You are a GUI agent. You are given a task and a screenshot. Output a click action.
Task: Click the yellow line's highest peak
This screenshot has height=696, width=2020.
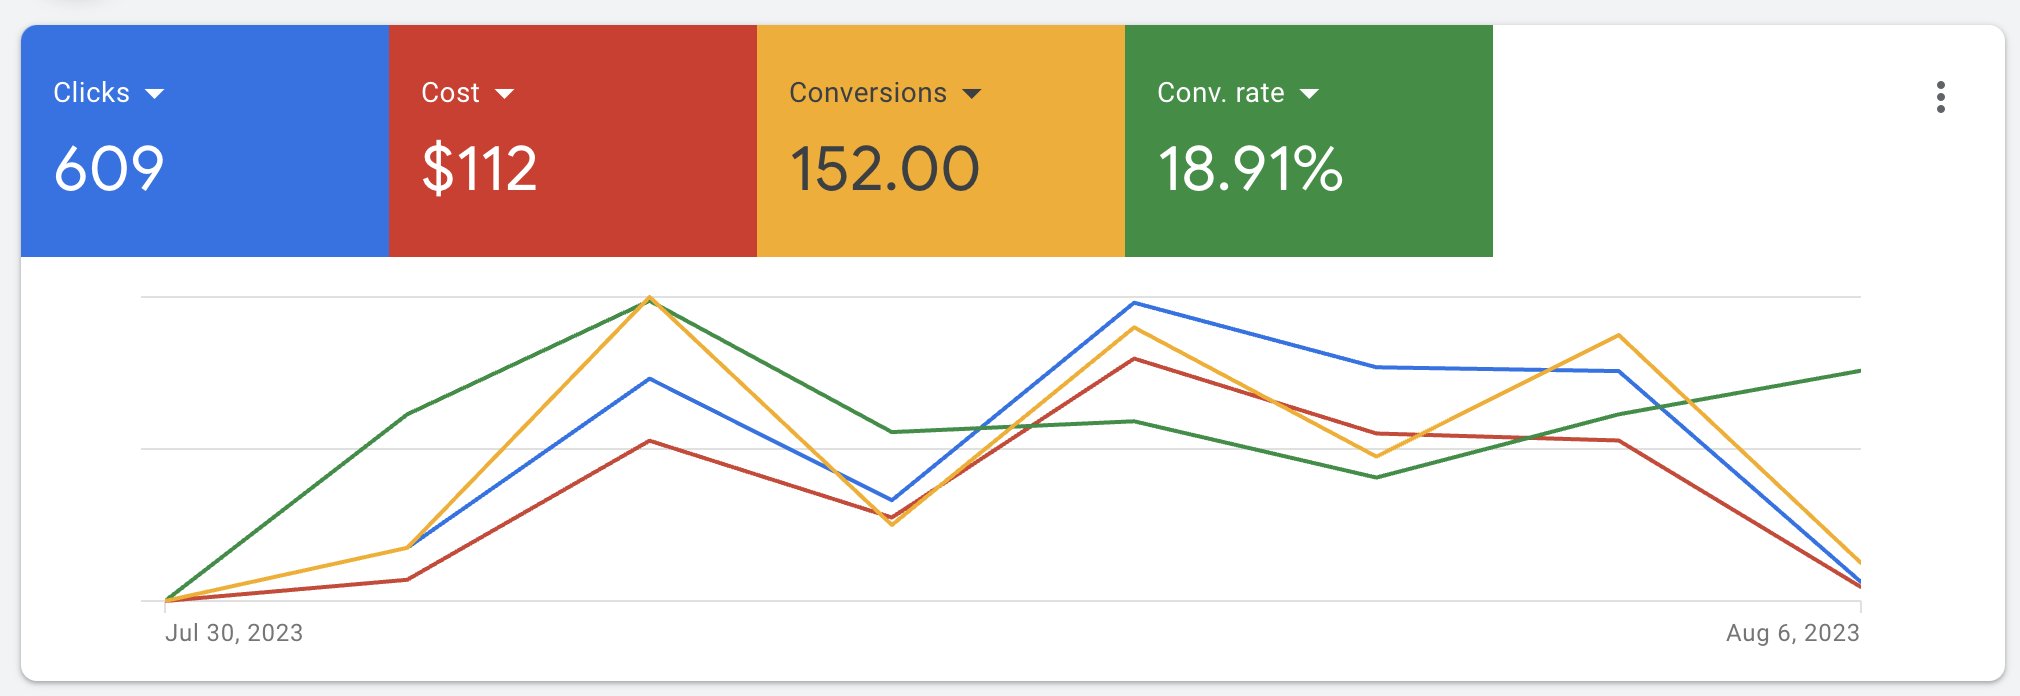[651, 297]
